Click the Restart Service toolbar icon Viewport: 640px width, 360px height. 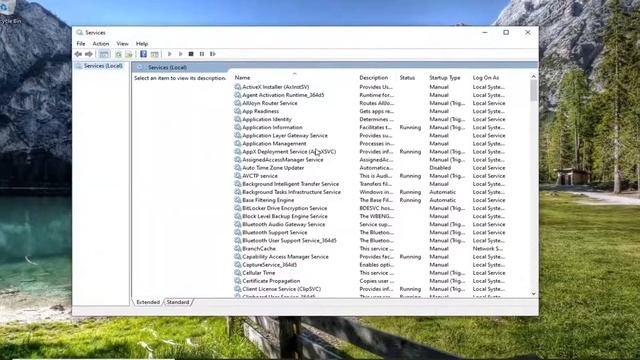coord(213,54)
